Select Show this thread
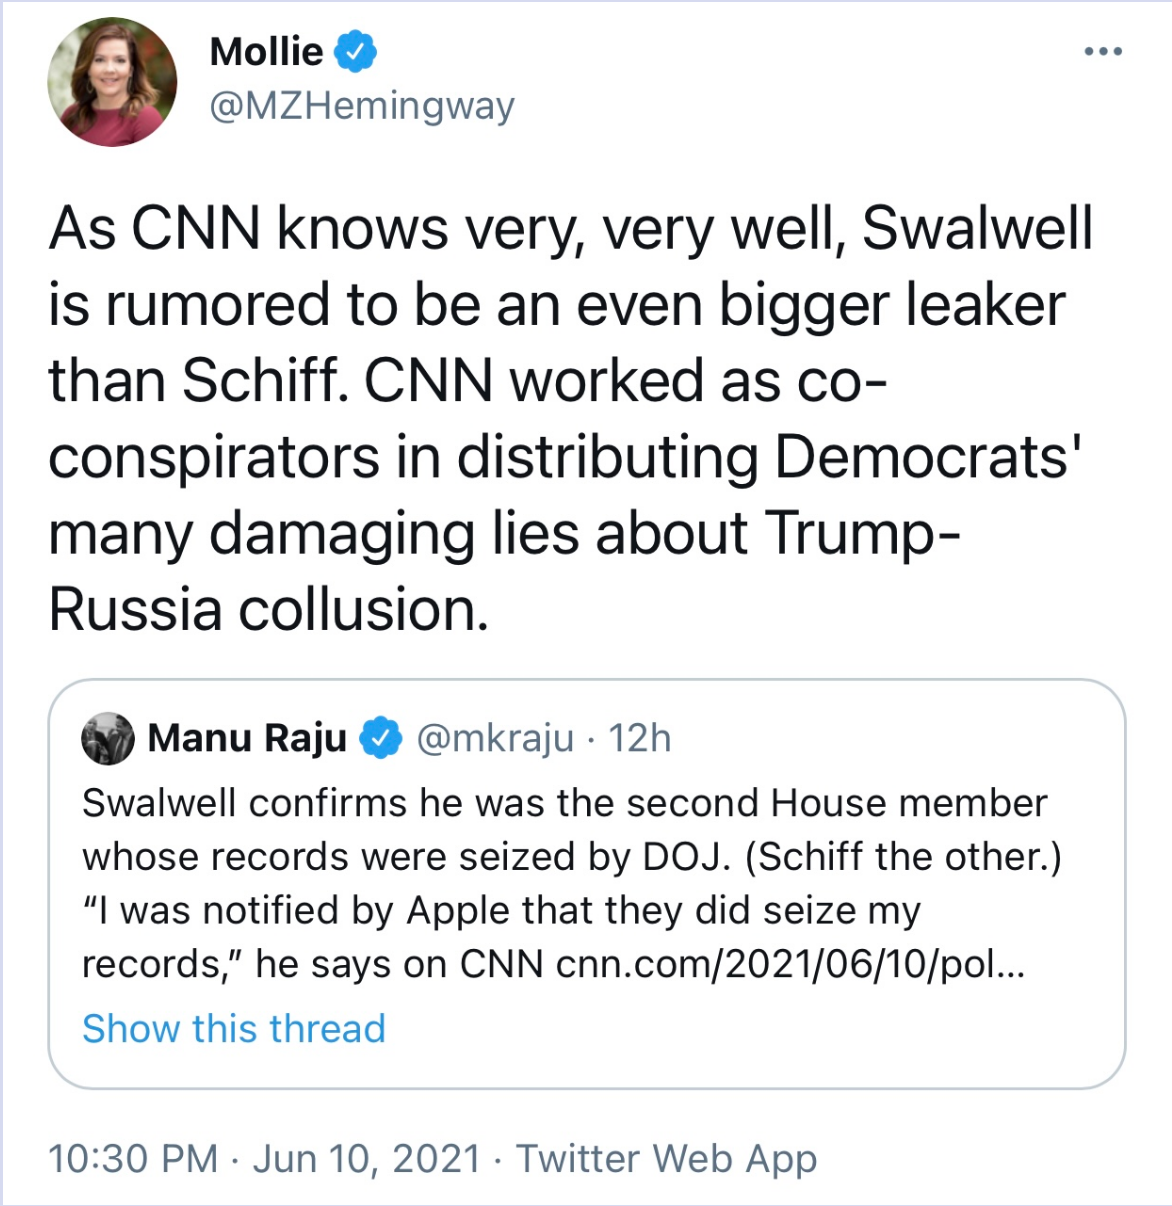 pyautogui.click(x=234, y=1028)
